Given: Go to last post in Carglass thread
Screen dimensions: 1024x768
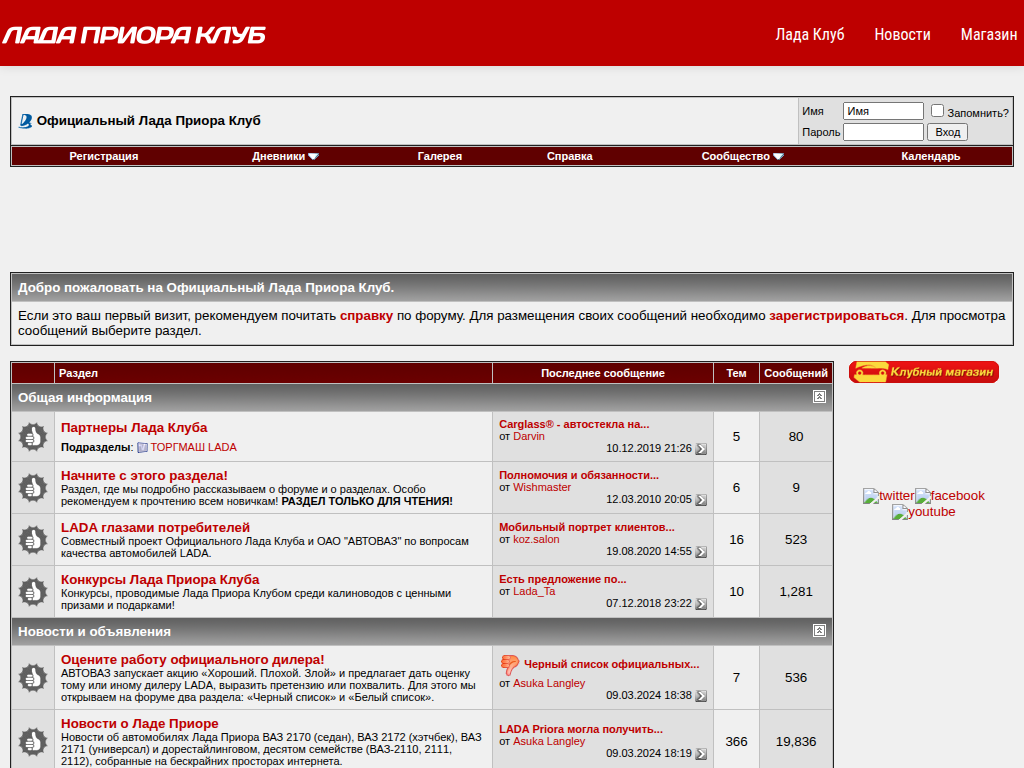Looking at the screenshot, I should point(701,449).
